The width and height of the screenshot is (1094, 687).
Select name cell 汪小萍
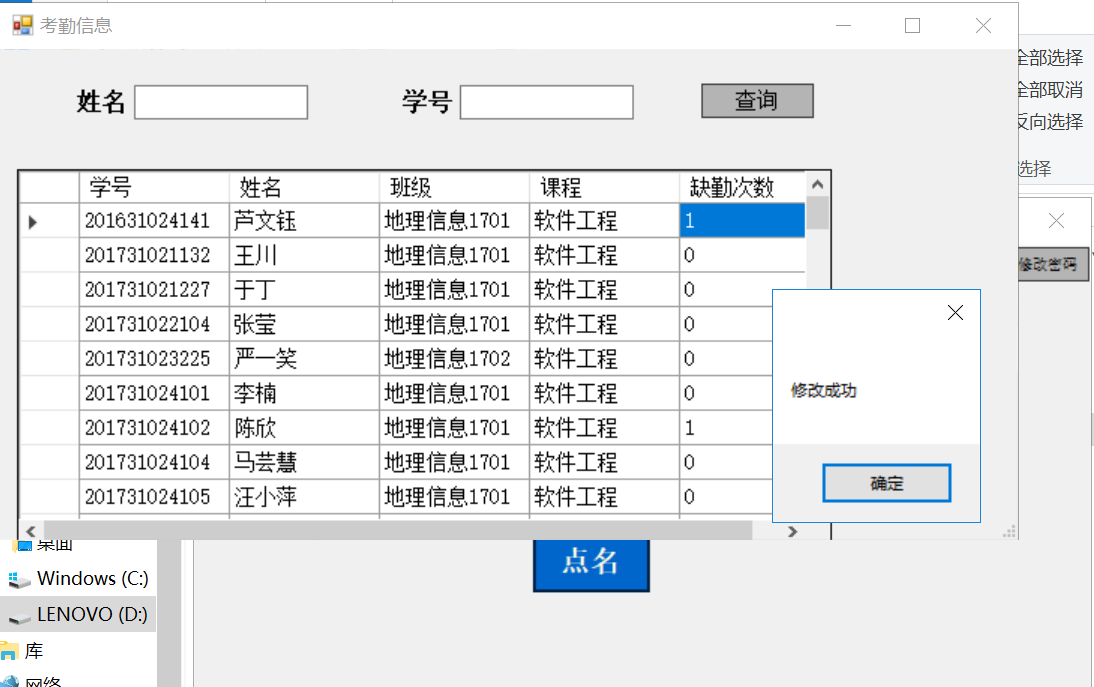pos(304,497)
